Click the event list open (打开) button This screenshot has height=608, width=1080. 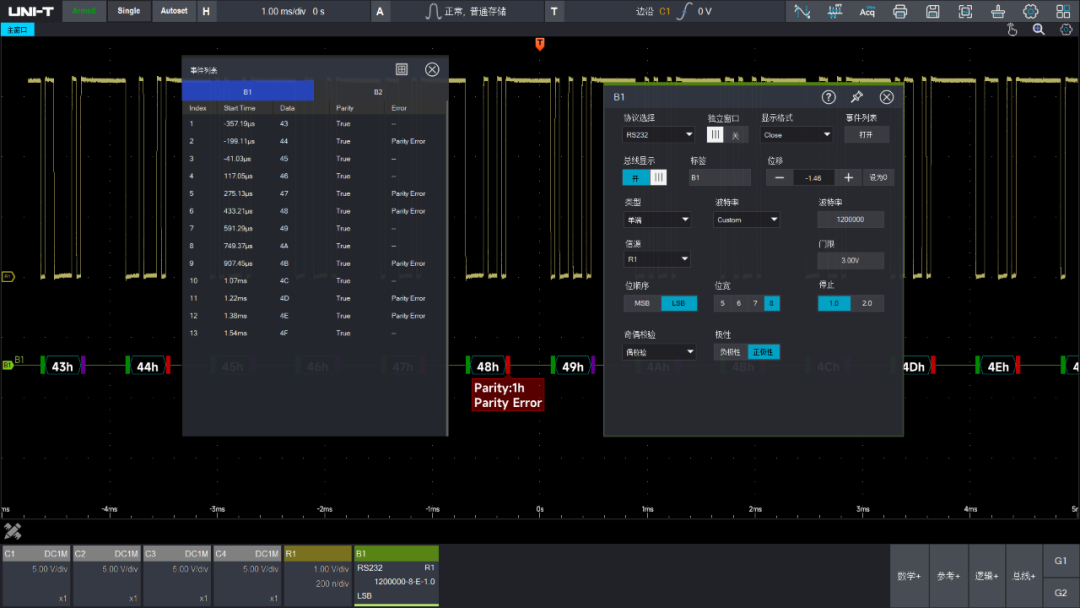866,135
